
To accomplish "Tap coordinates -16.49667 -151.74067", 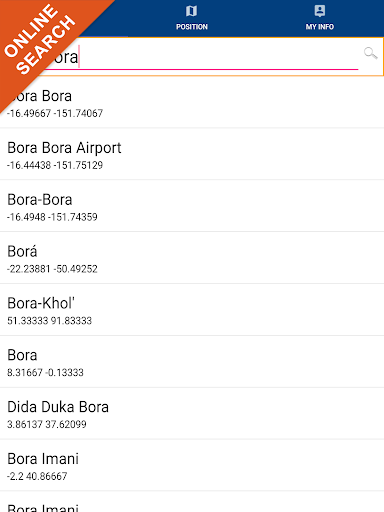I will pos(55,113).
